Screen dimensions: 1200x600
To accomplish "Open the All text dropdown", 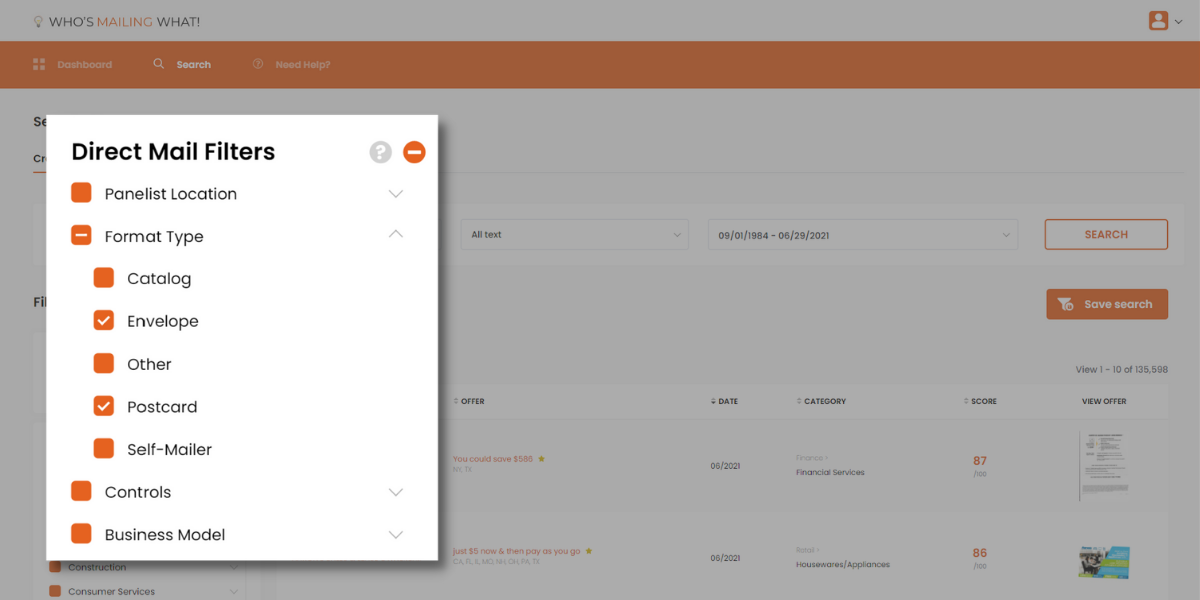I will 576,235.
